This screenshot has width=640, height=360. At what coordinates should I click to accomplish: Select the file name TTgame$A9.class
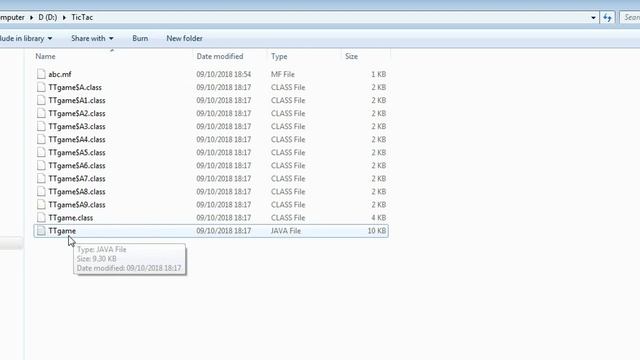pyautogui.click(x=77, y=205)
